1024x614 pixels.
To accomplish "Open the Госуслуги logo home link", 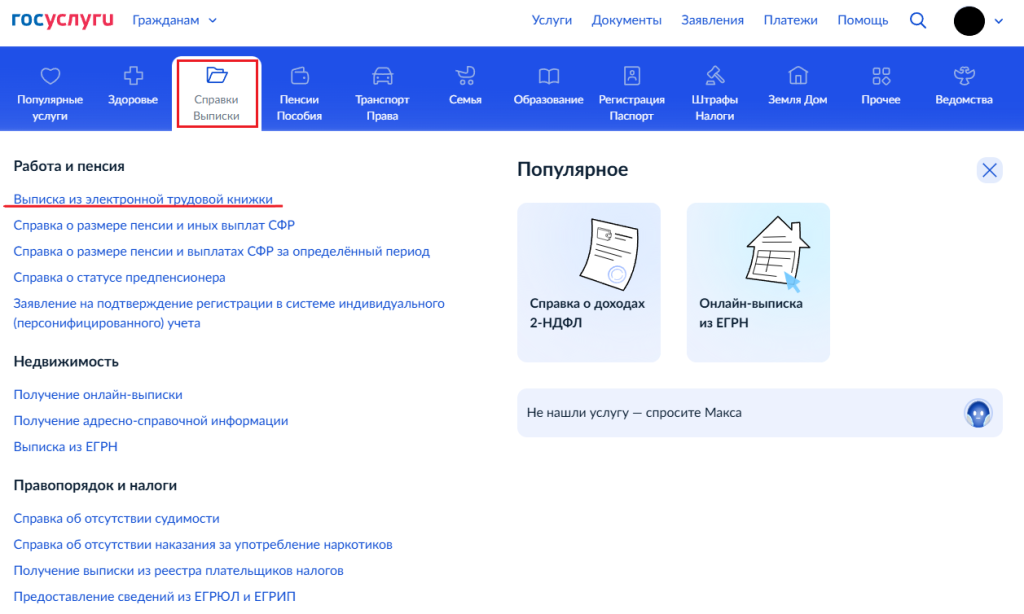I will (x=63, y=20).
